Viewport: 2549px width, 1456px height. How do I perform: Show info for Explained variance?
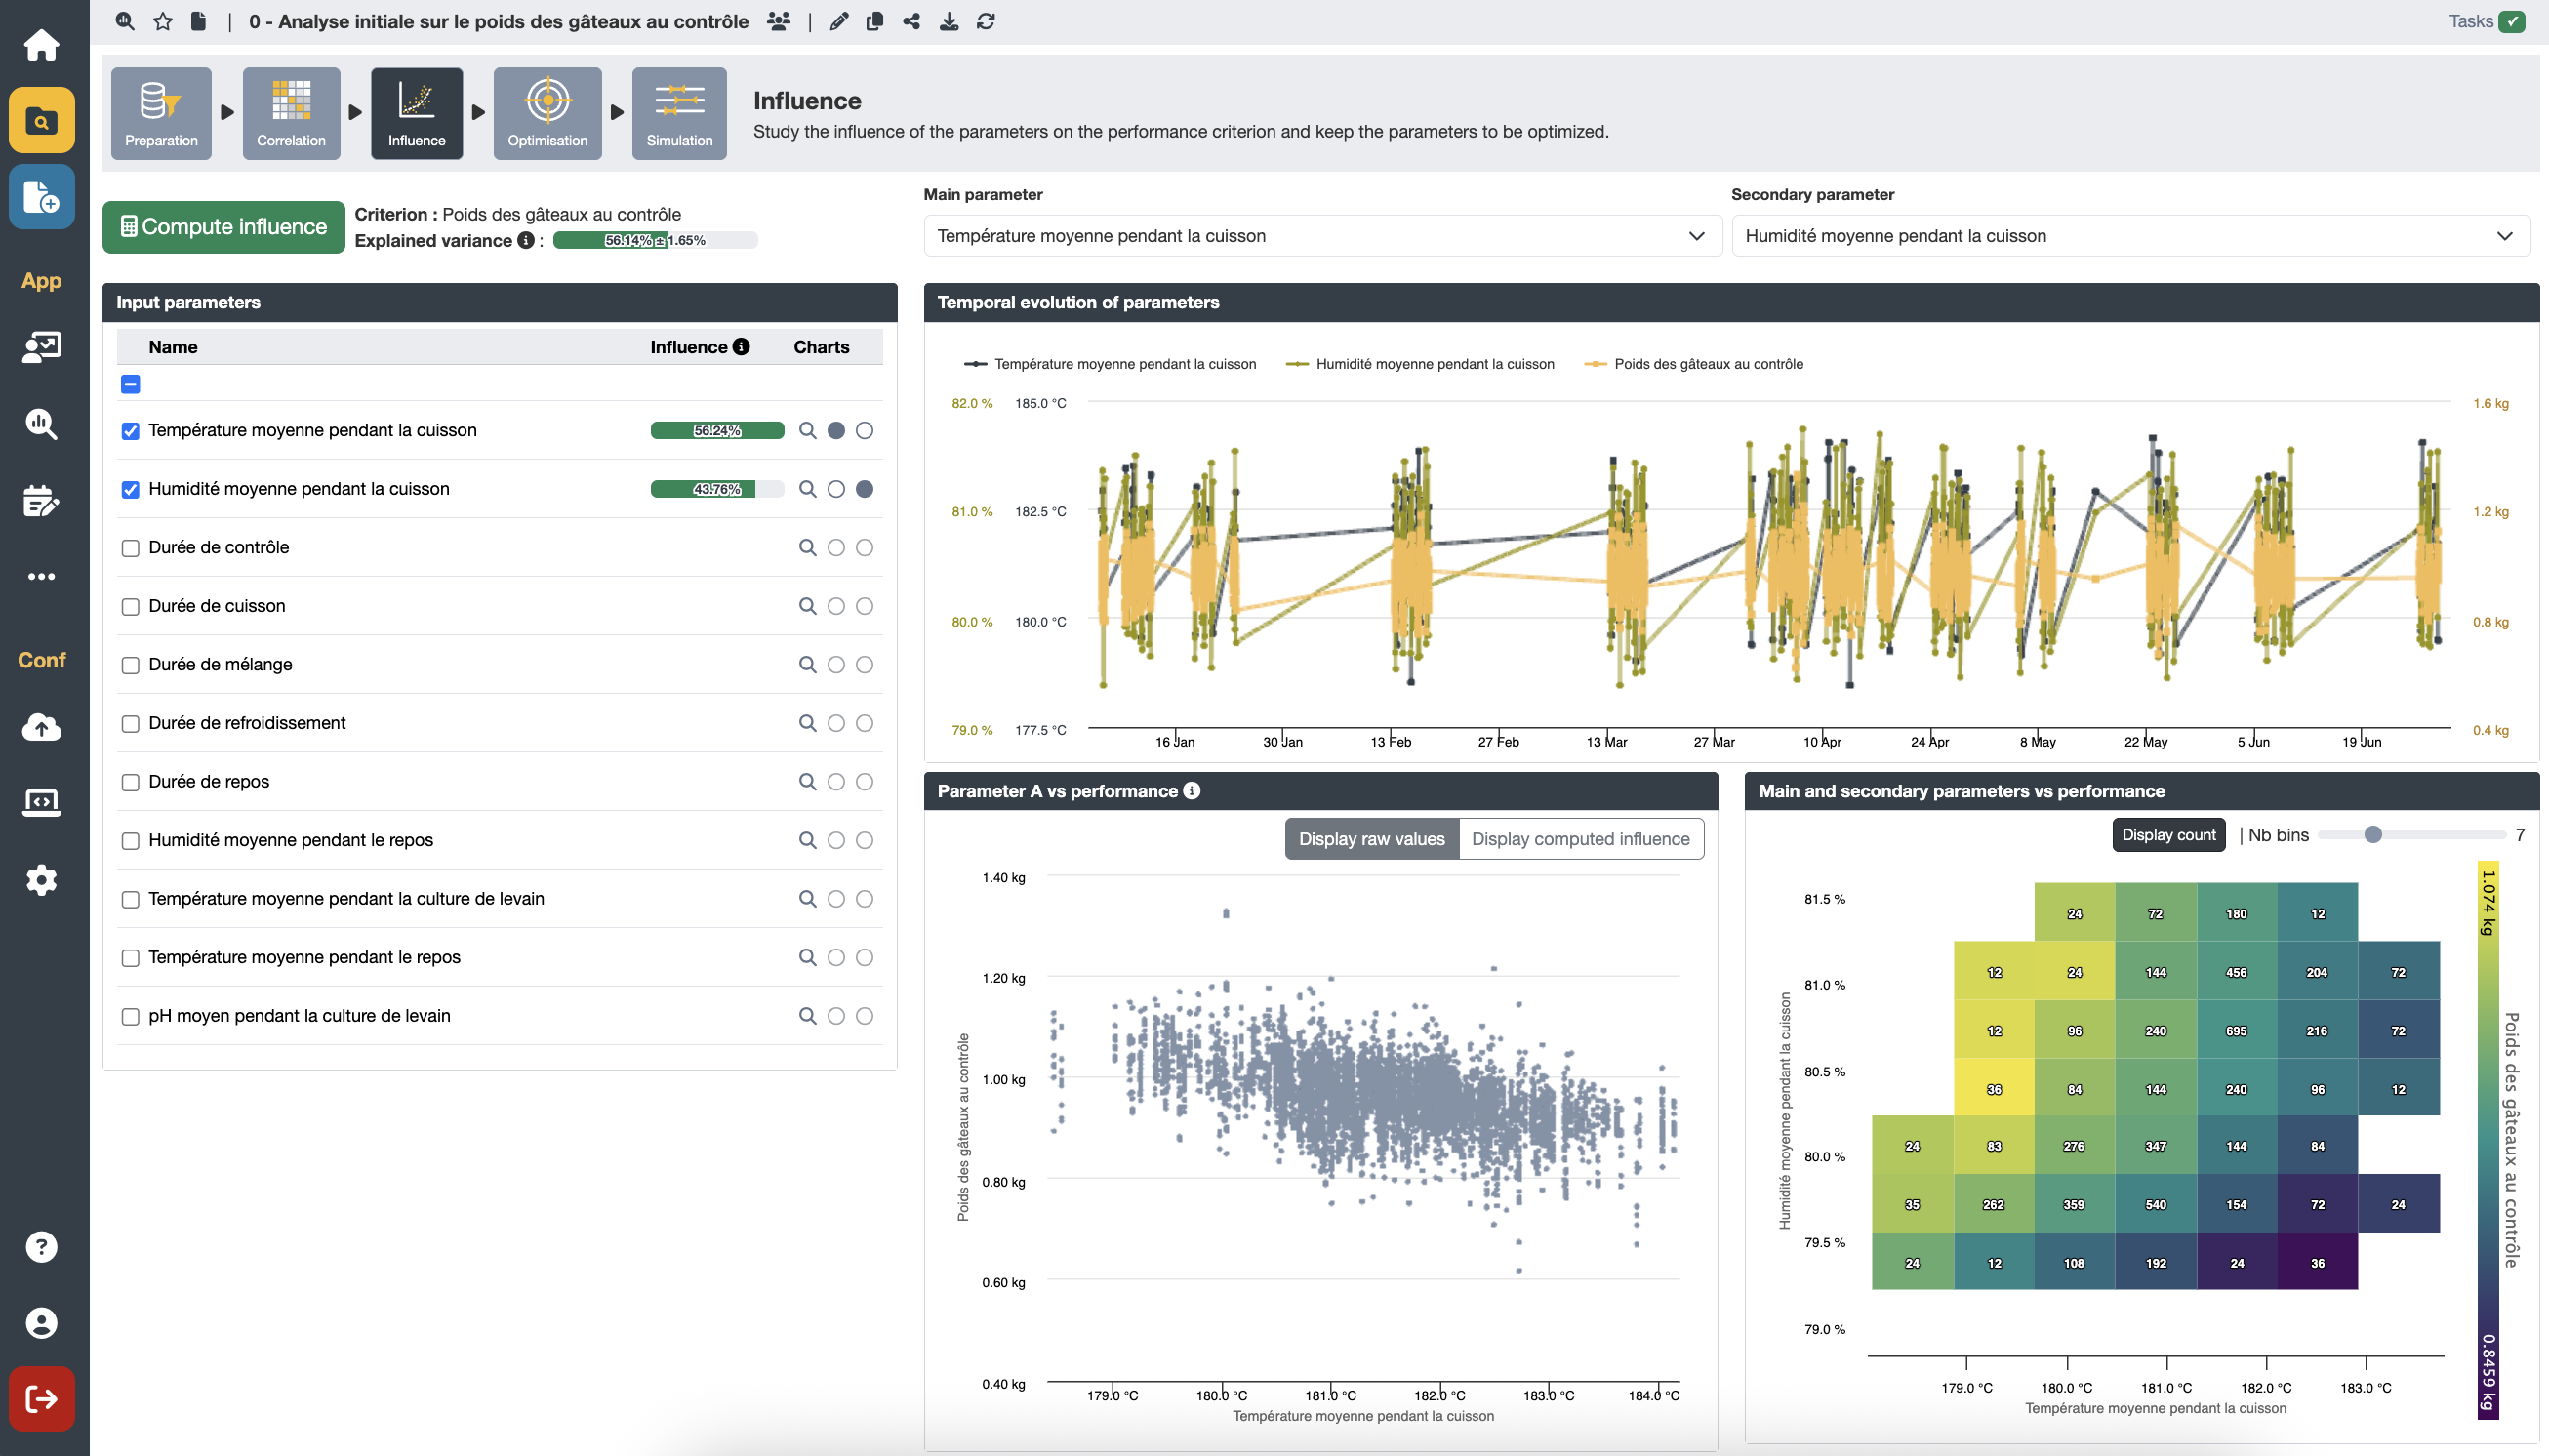coord(525,240)
